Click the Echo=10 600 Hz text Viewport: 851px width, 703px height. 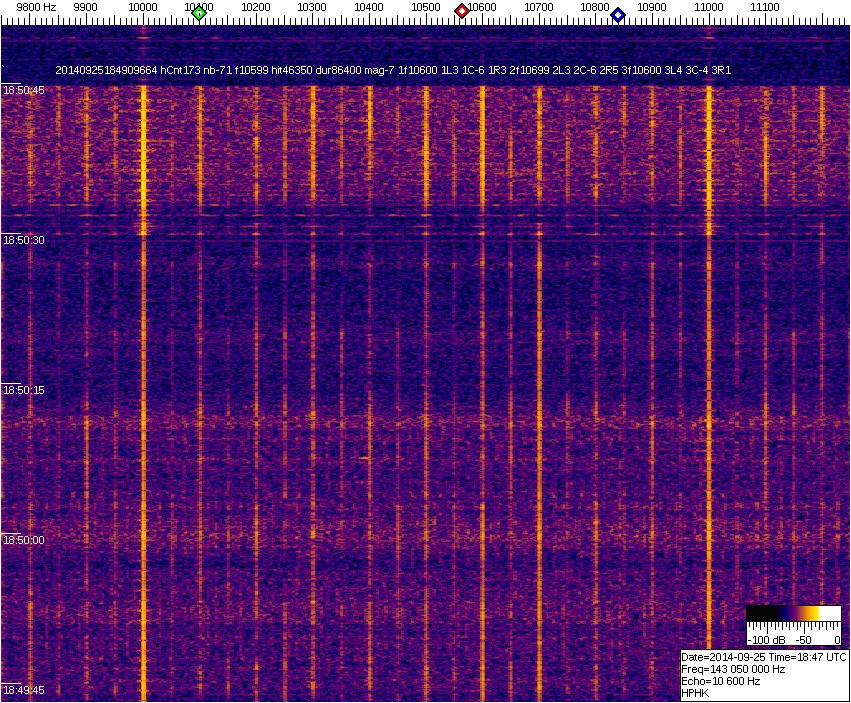[x=720, y=681]
